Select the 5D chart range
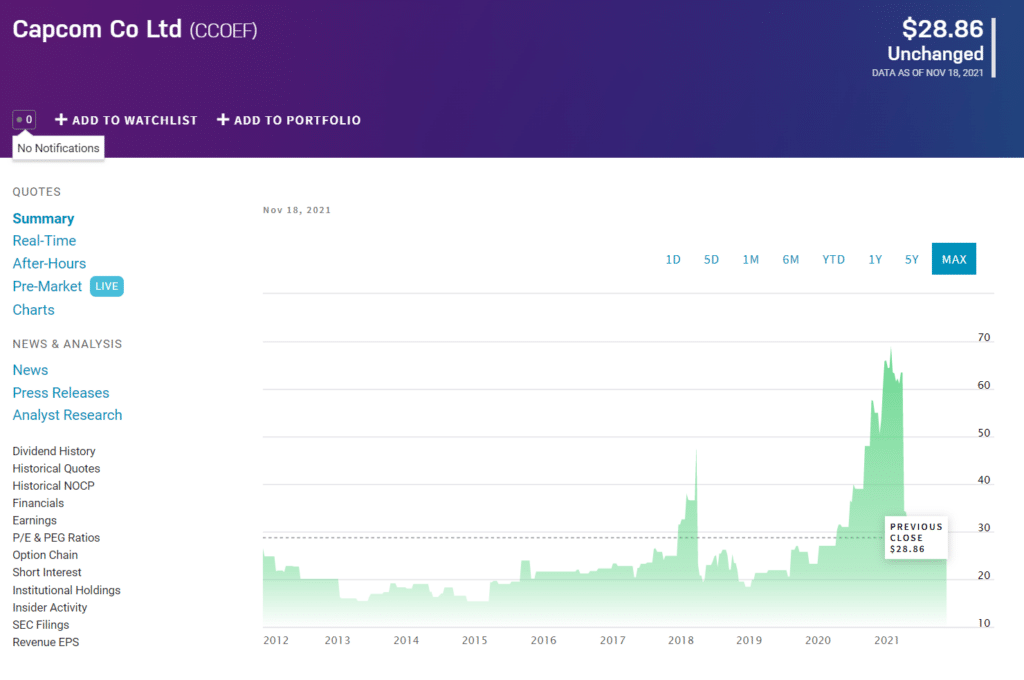Screen dimensions: 1024x680 click(x=711, y=259)
